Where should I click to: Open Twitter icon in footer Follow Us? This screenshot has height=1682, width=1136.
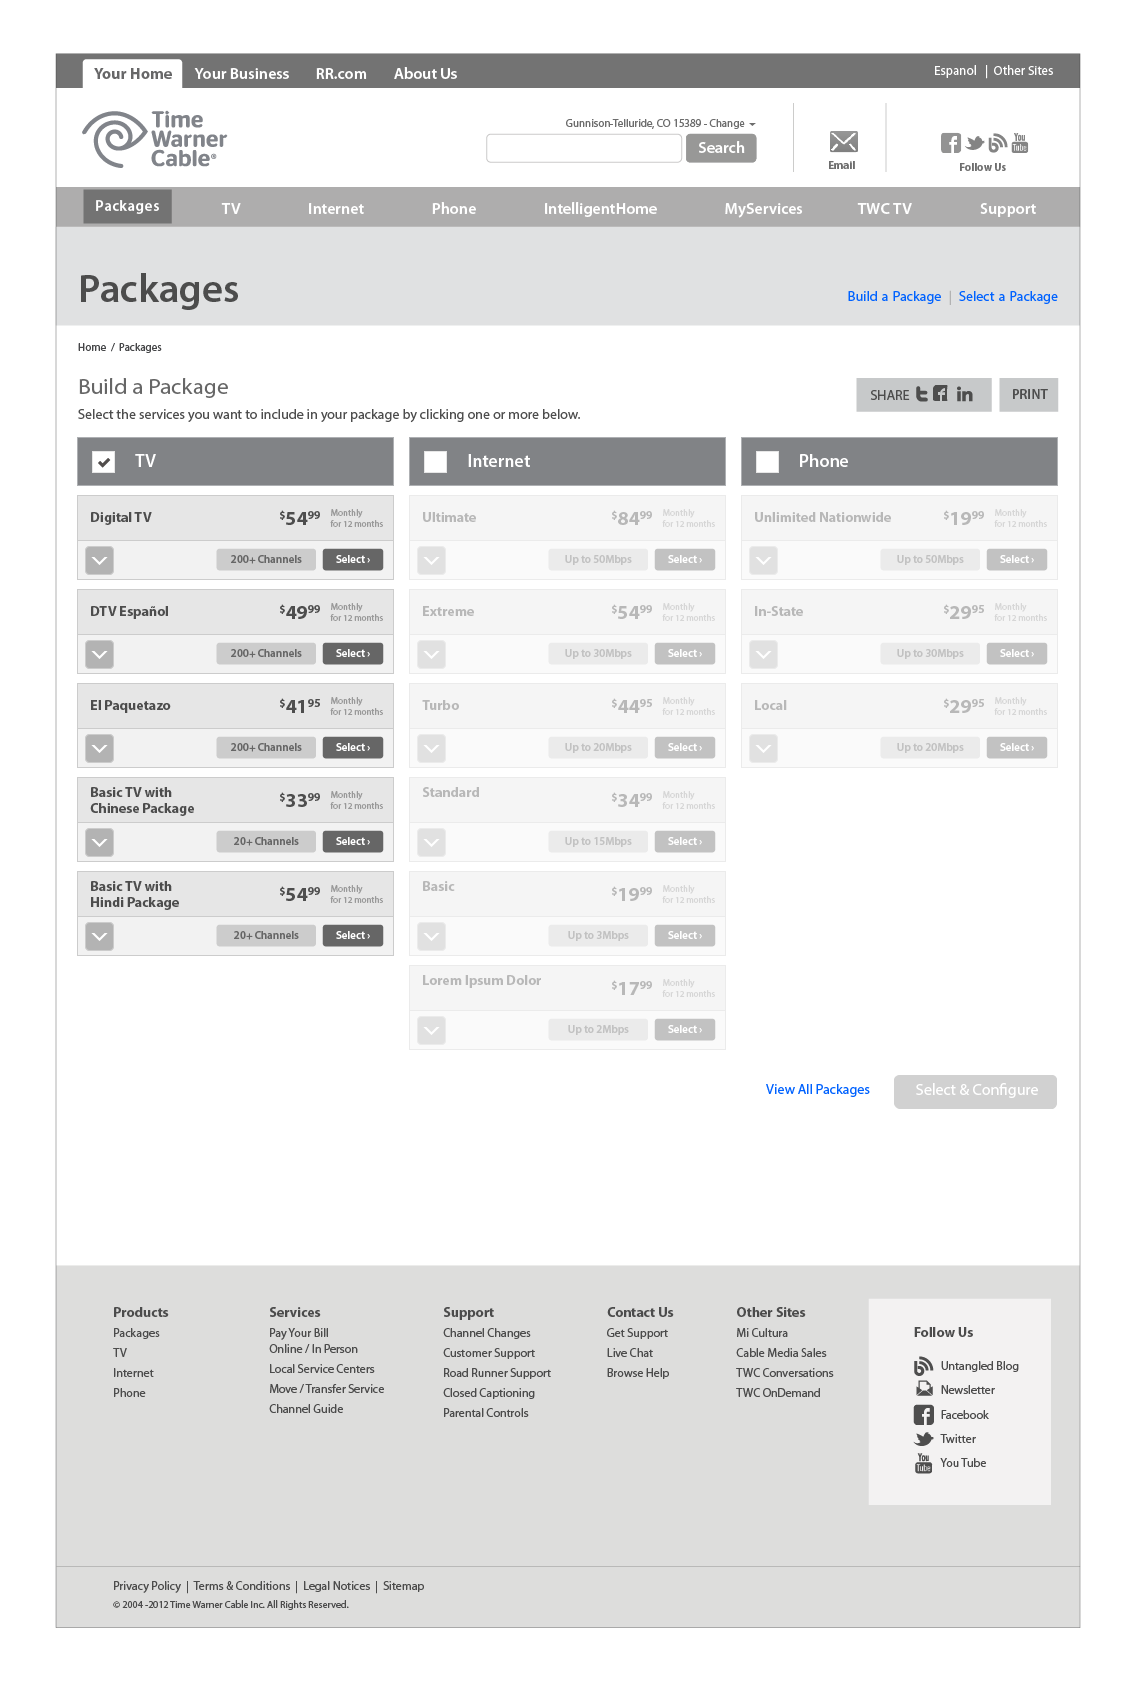pos(924,1439)
